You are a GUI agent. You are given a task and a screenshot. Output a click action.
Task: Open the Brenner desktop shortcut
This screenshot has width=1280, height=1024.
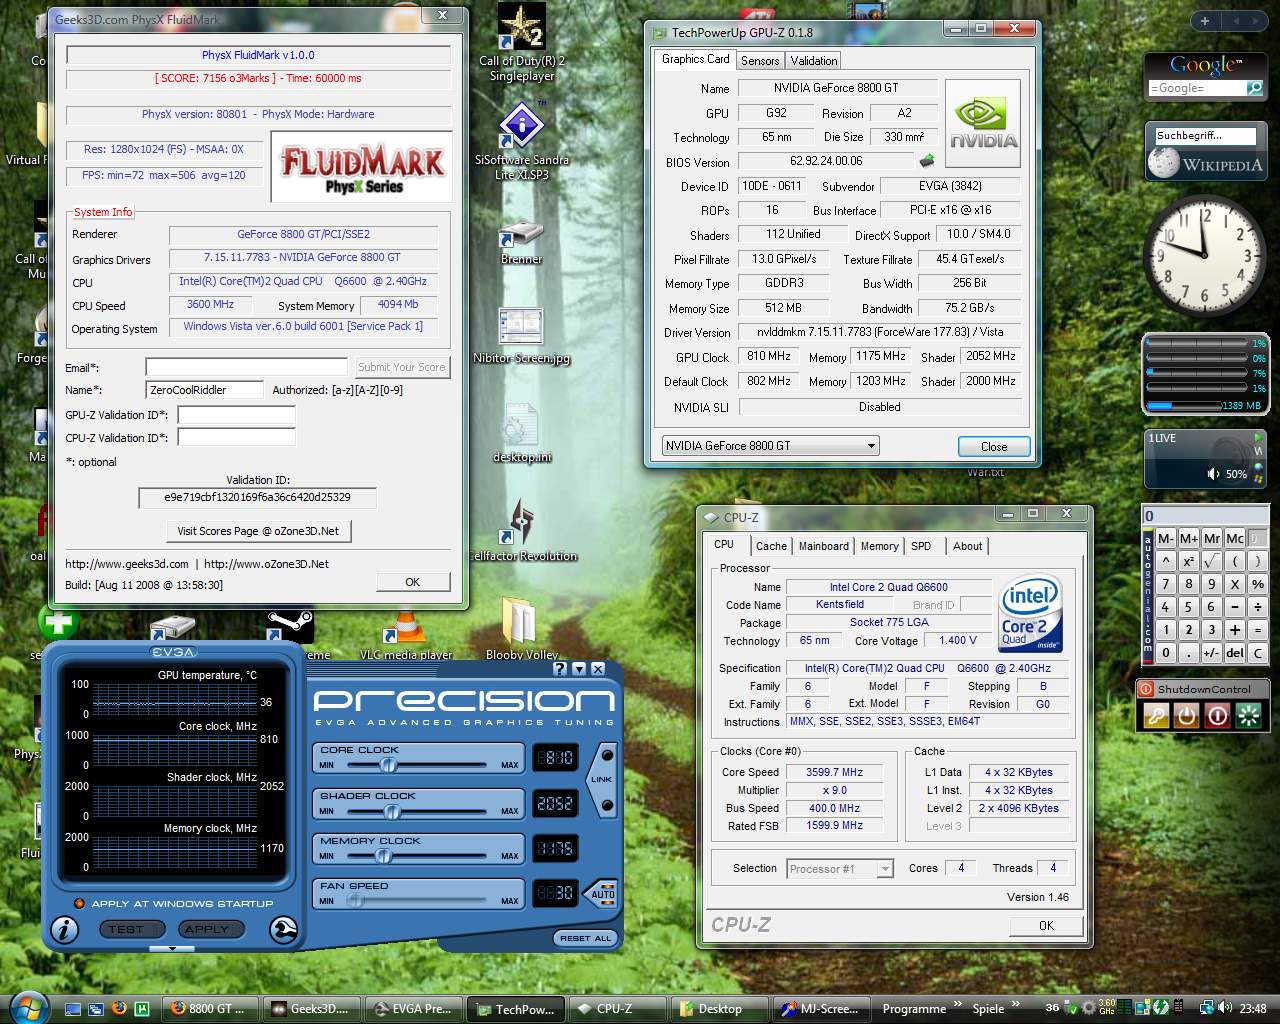pos(522,241)
